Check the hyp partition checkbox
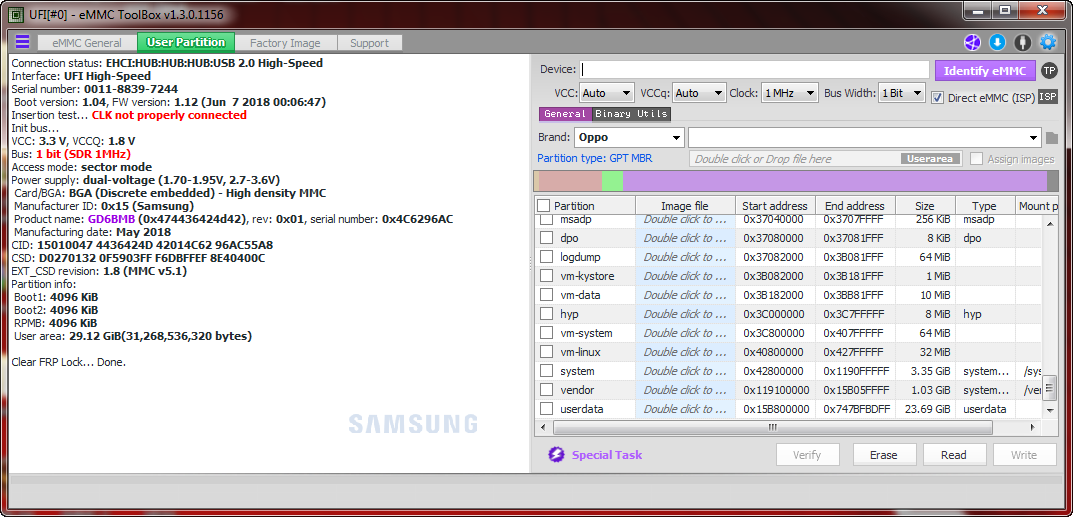The image size is (1073, 517). pyautogui.click(x=546, y=314)
